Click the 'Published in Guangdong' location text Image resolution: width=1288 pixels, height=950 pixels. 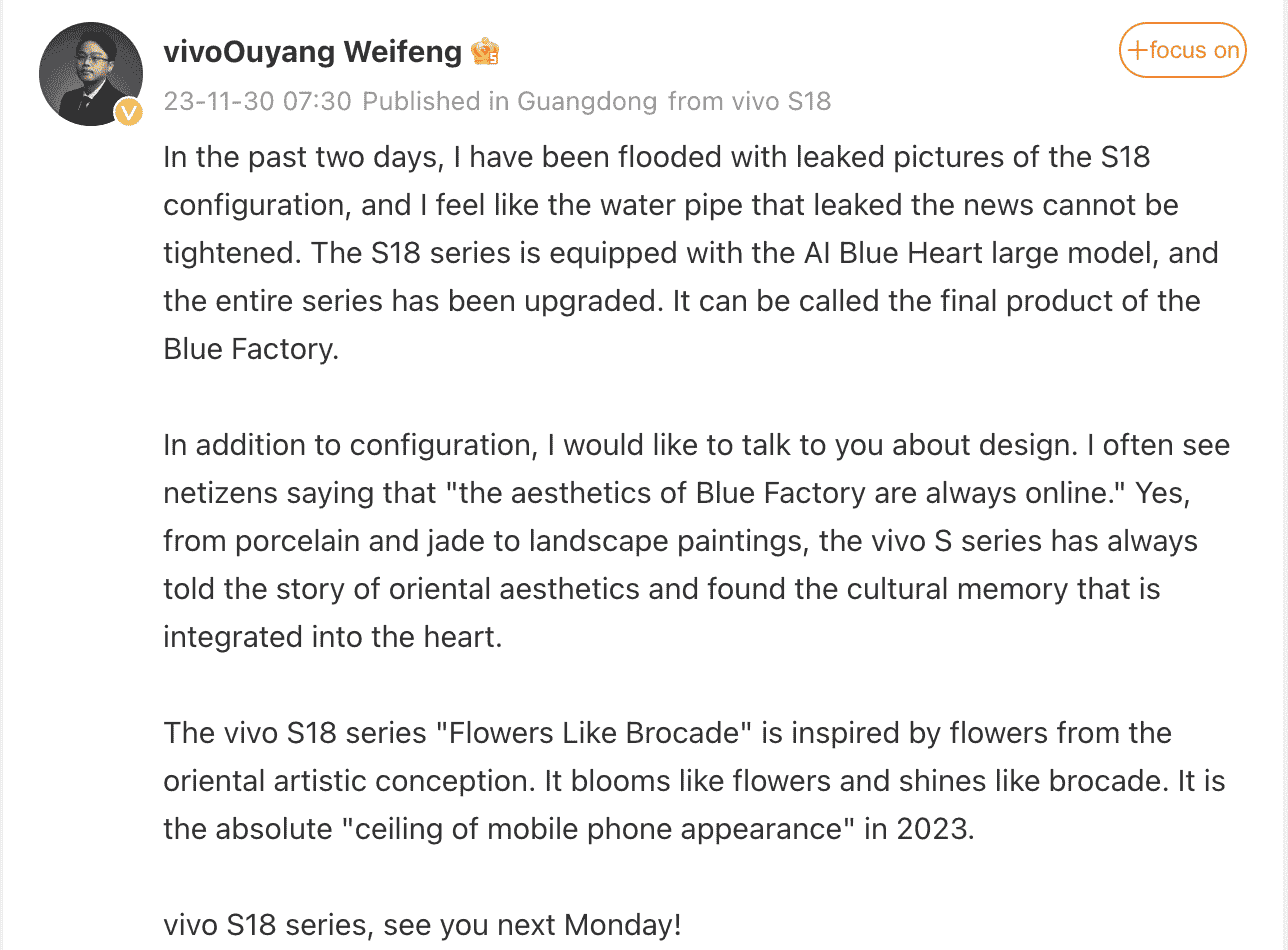point(510,101)
